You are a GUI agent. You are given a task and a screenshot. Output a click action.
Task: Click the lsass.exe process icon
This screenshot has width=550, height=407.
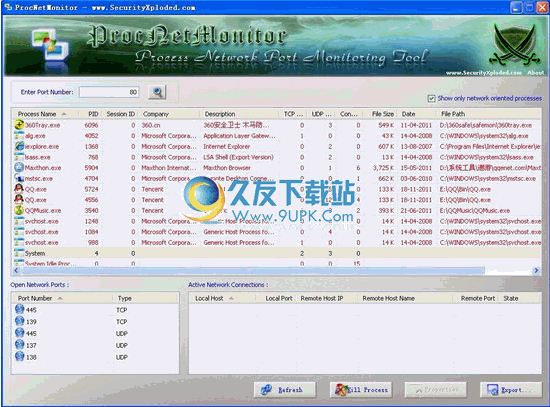tap(19, 157)
